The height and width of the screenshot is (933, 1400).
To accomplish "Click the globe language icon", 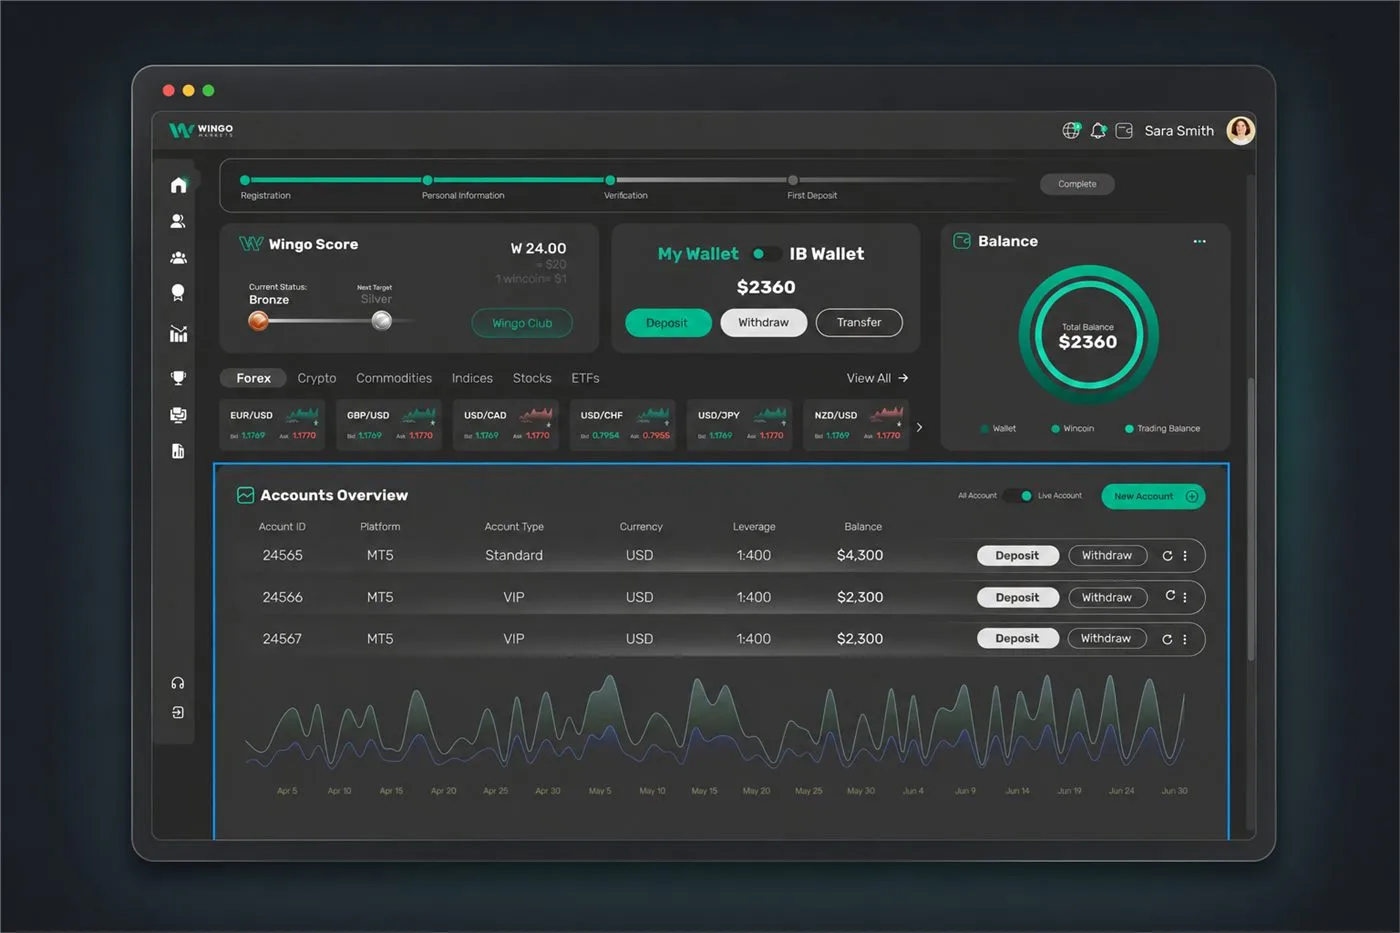I will point(1071,130).
